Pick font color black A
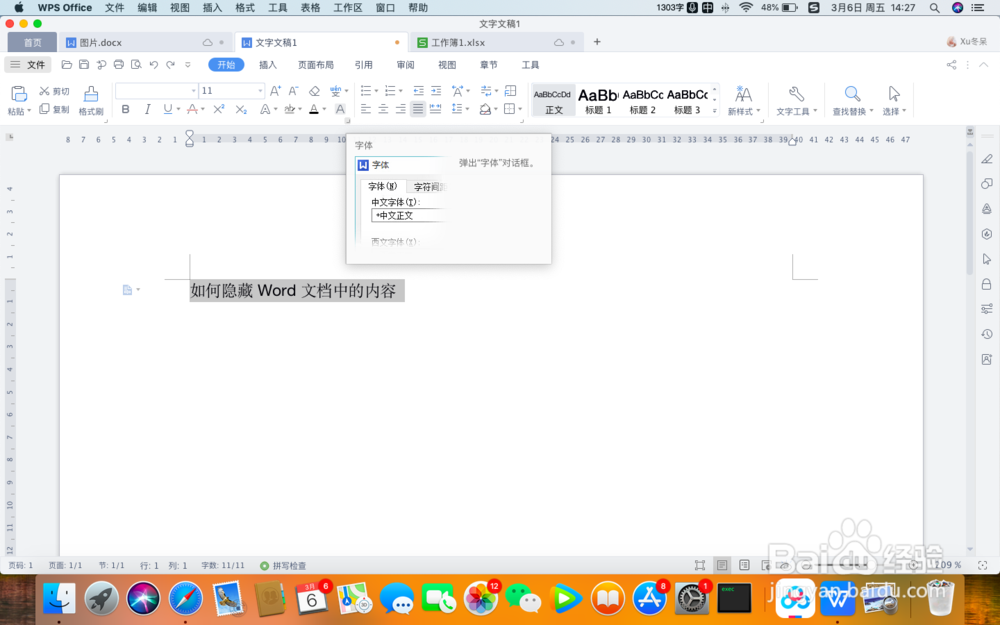Image resolution: width=1000 pixels, height=625 pixels. point(314,109)
